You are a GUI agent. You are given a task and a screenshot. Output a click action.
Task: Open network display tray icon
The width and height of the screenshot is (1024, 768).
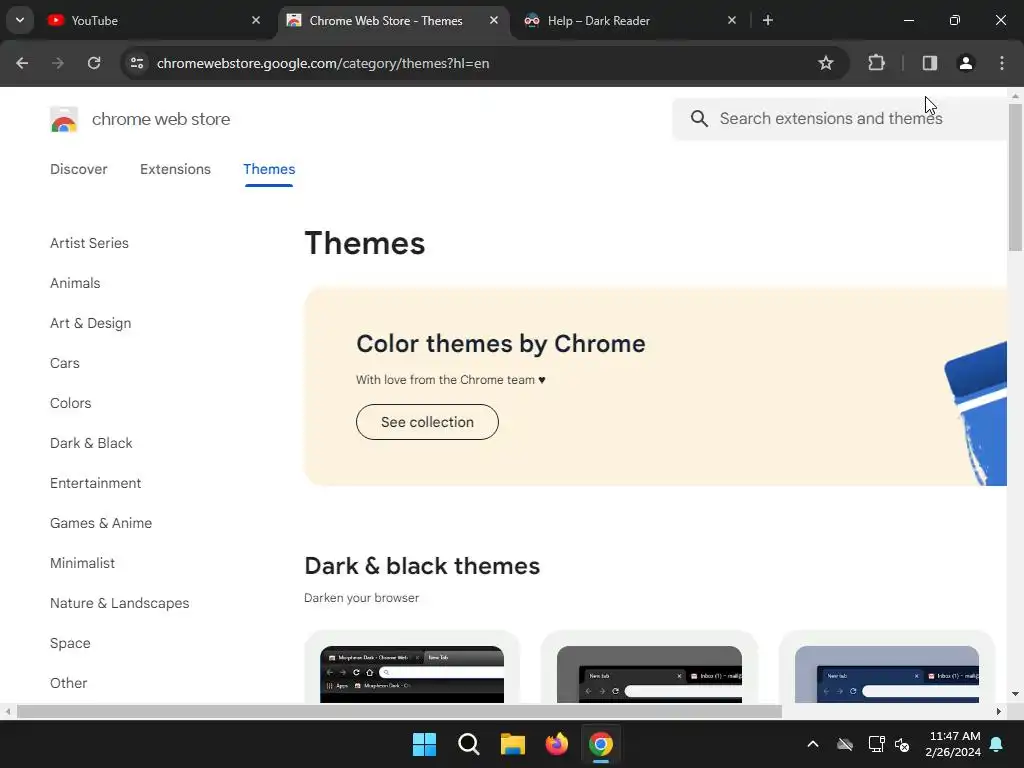(876, 744)
